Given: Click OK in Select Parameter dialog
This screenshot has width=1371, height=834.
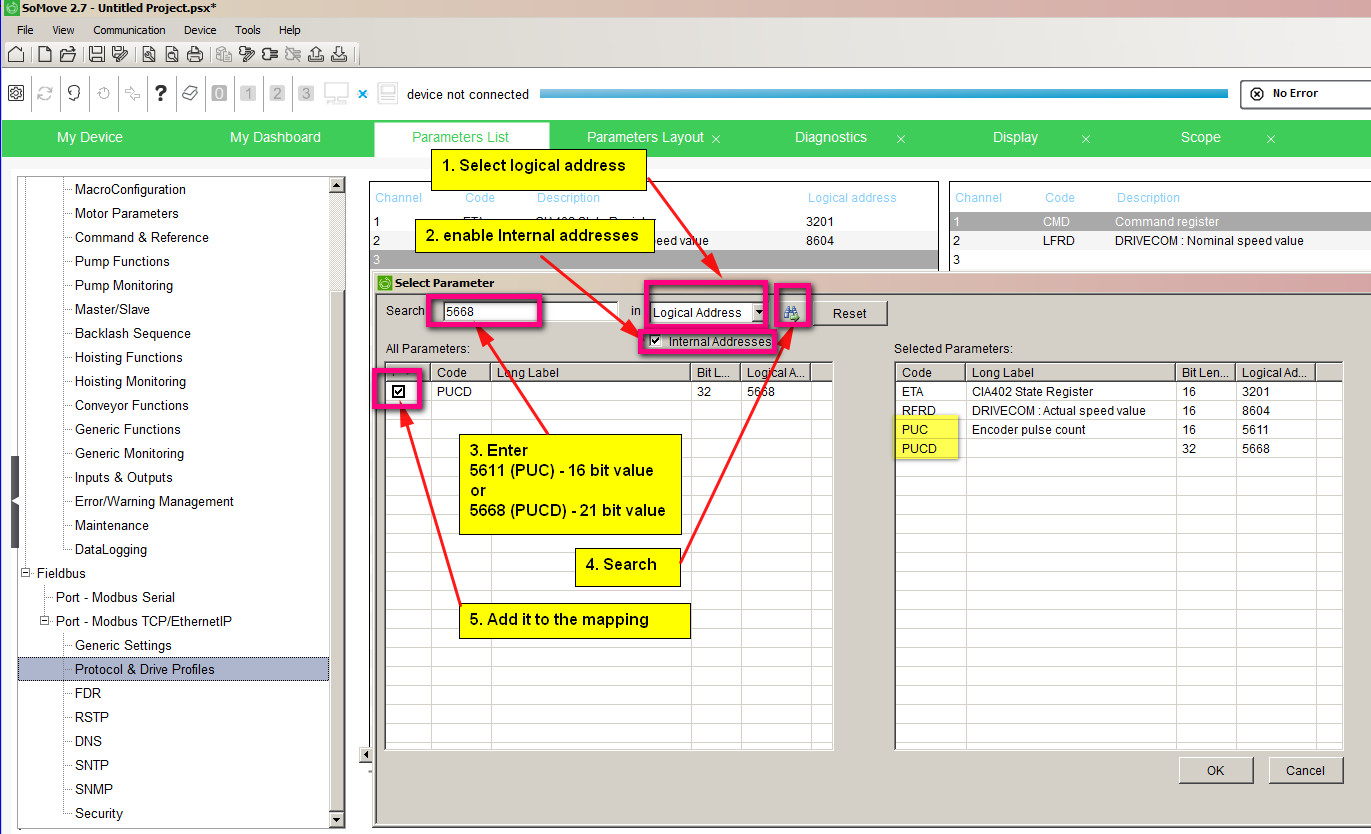Looking at the screenshot, I should (x=1215, y=770).
